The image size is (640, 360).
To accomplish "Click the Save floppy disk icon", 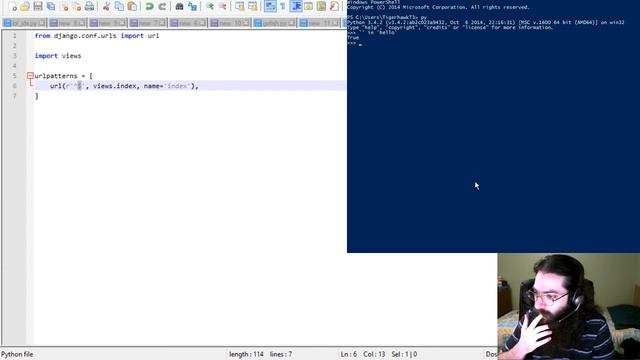I will coord(38,6).
